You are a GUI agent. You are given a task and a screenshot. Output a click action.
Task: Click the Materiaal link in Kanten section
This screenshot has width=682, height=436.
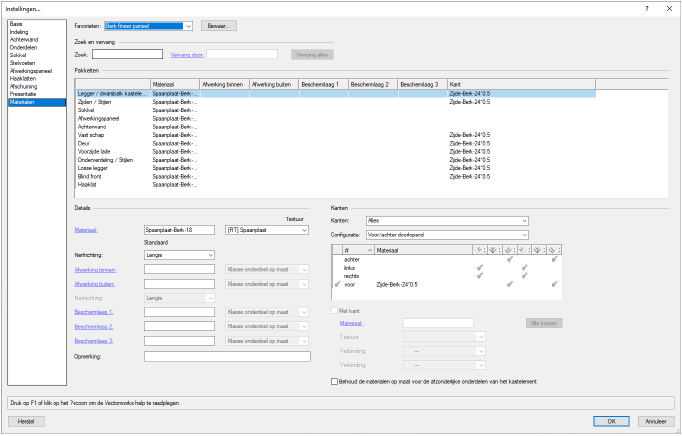click(x=351, y=323)
